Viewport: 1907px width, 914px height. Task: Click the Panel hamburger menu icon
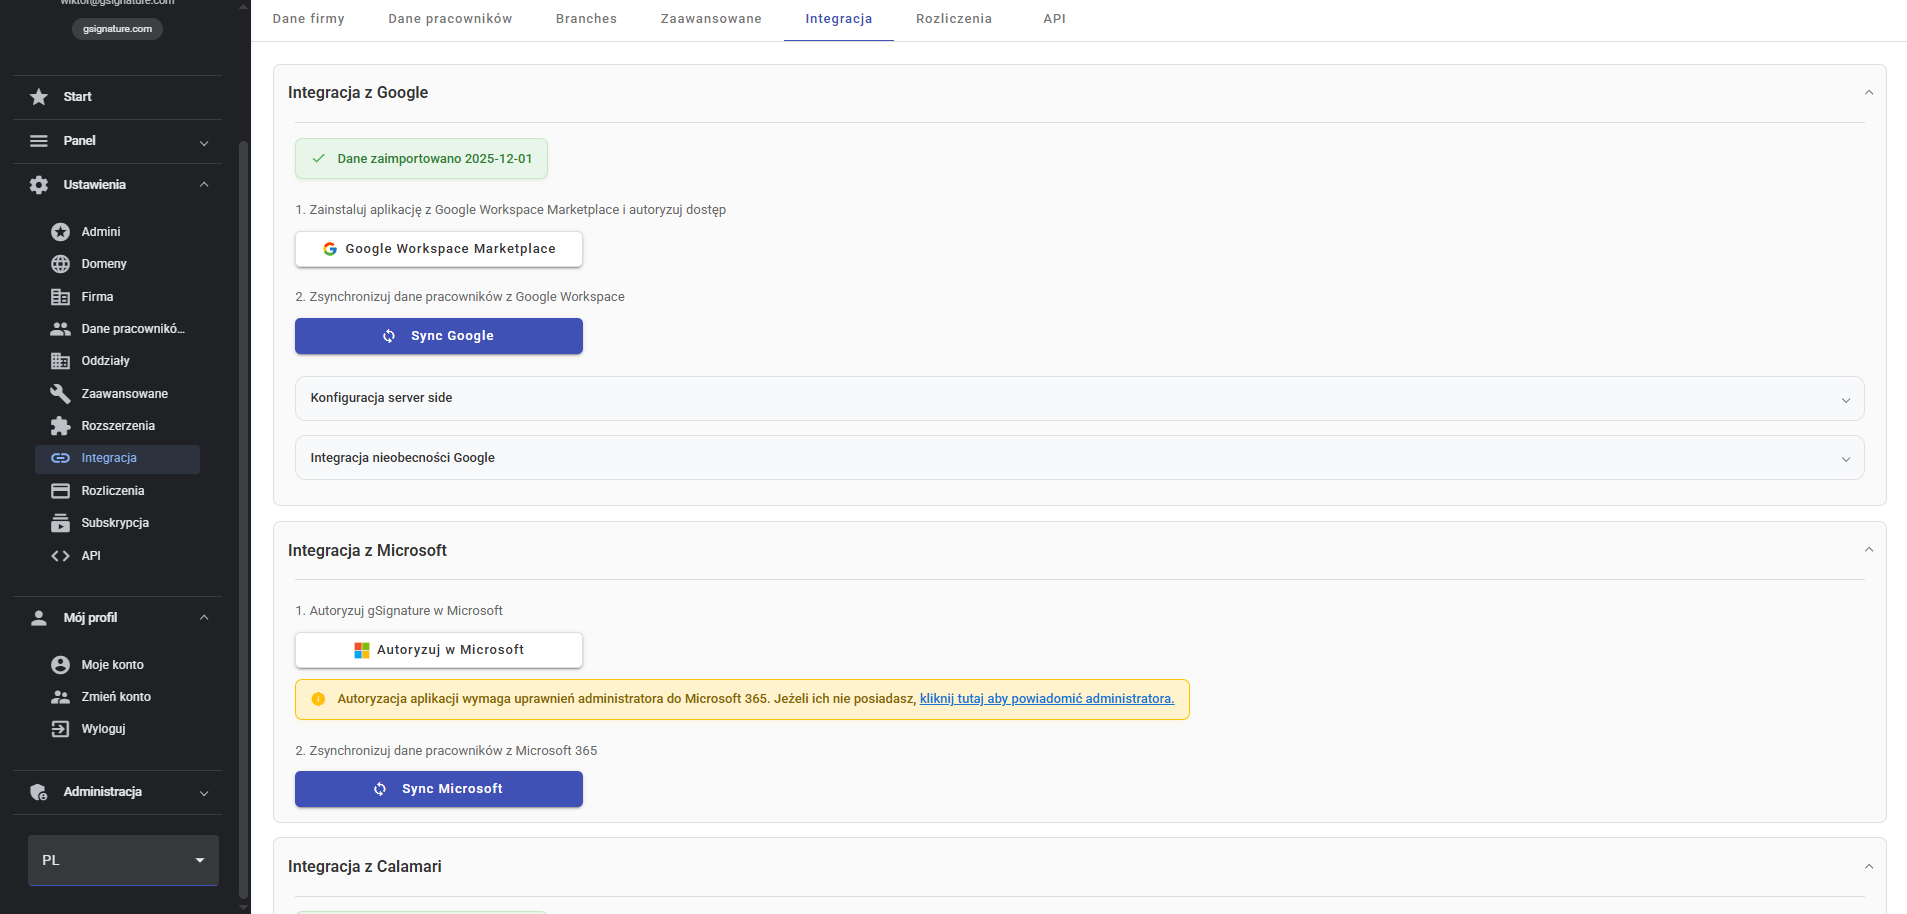[x=39, y=141]
